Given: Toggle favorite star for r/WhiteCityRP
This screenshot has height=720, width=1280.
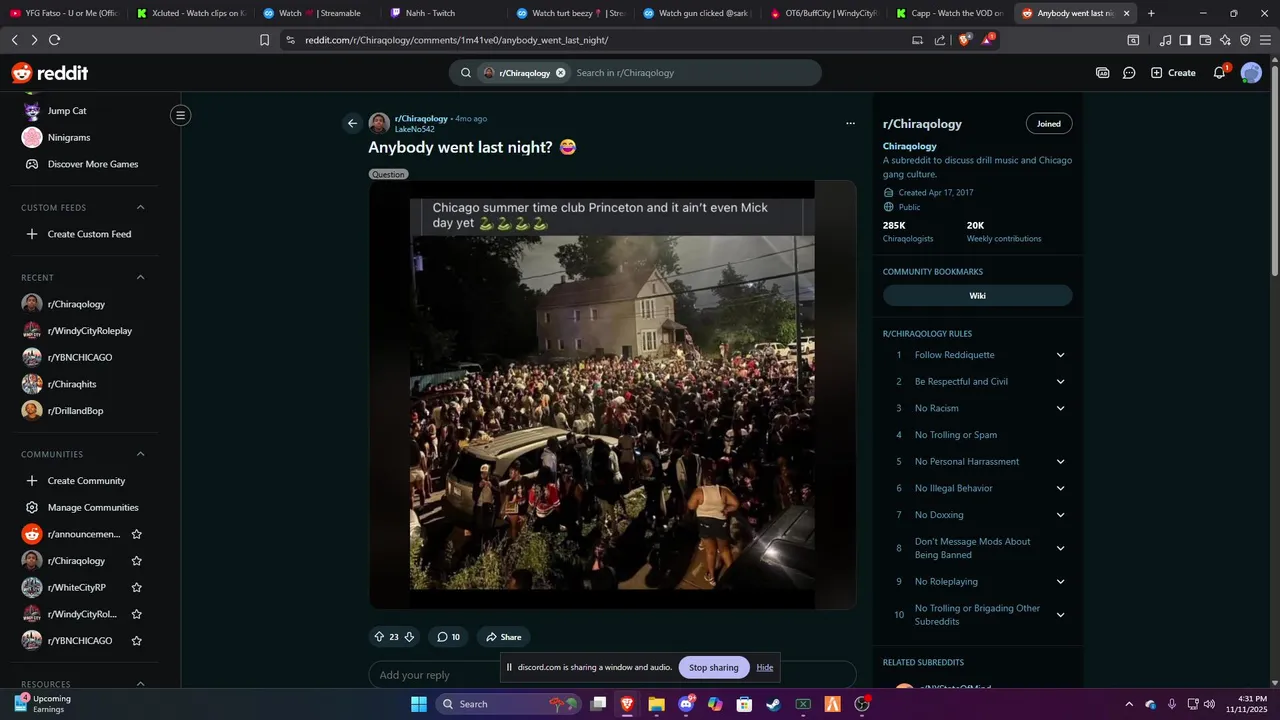Looking at the screenshot, I should pos(137,588).
